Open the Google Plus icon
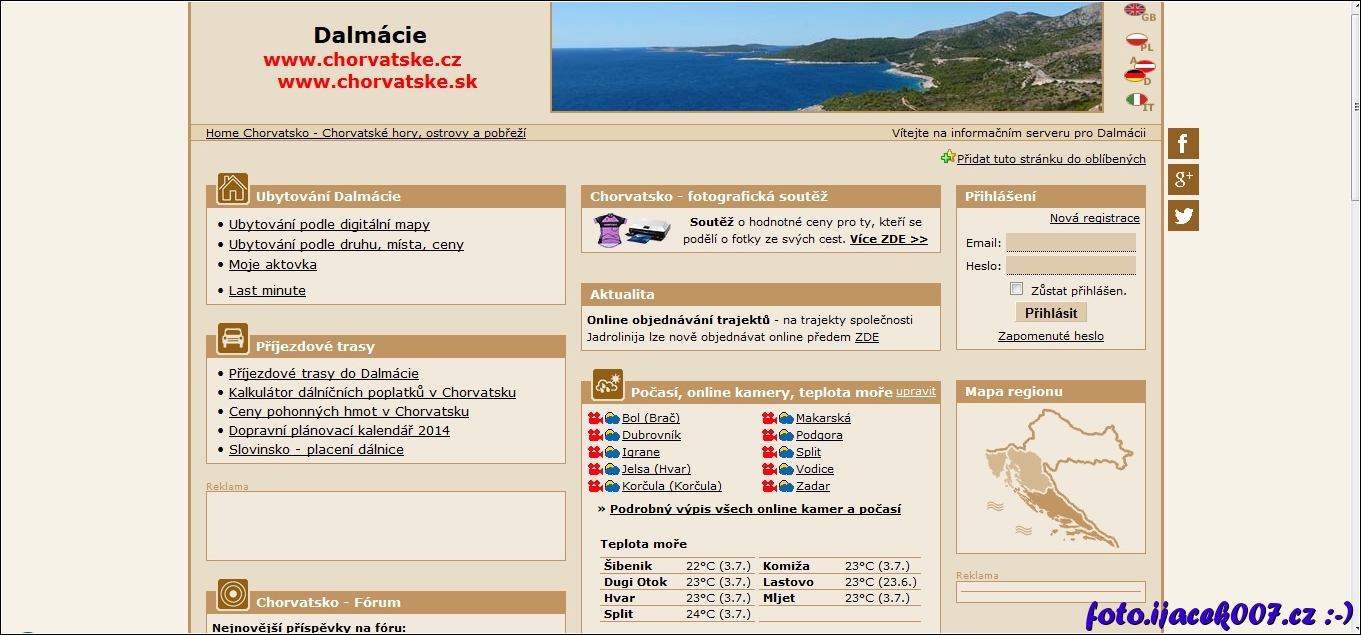1361x635 pixels. [1183, 180]
